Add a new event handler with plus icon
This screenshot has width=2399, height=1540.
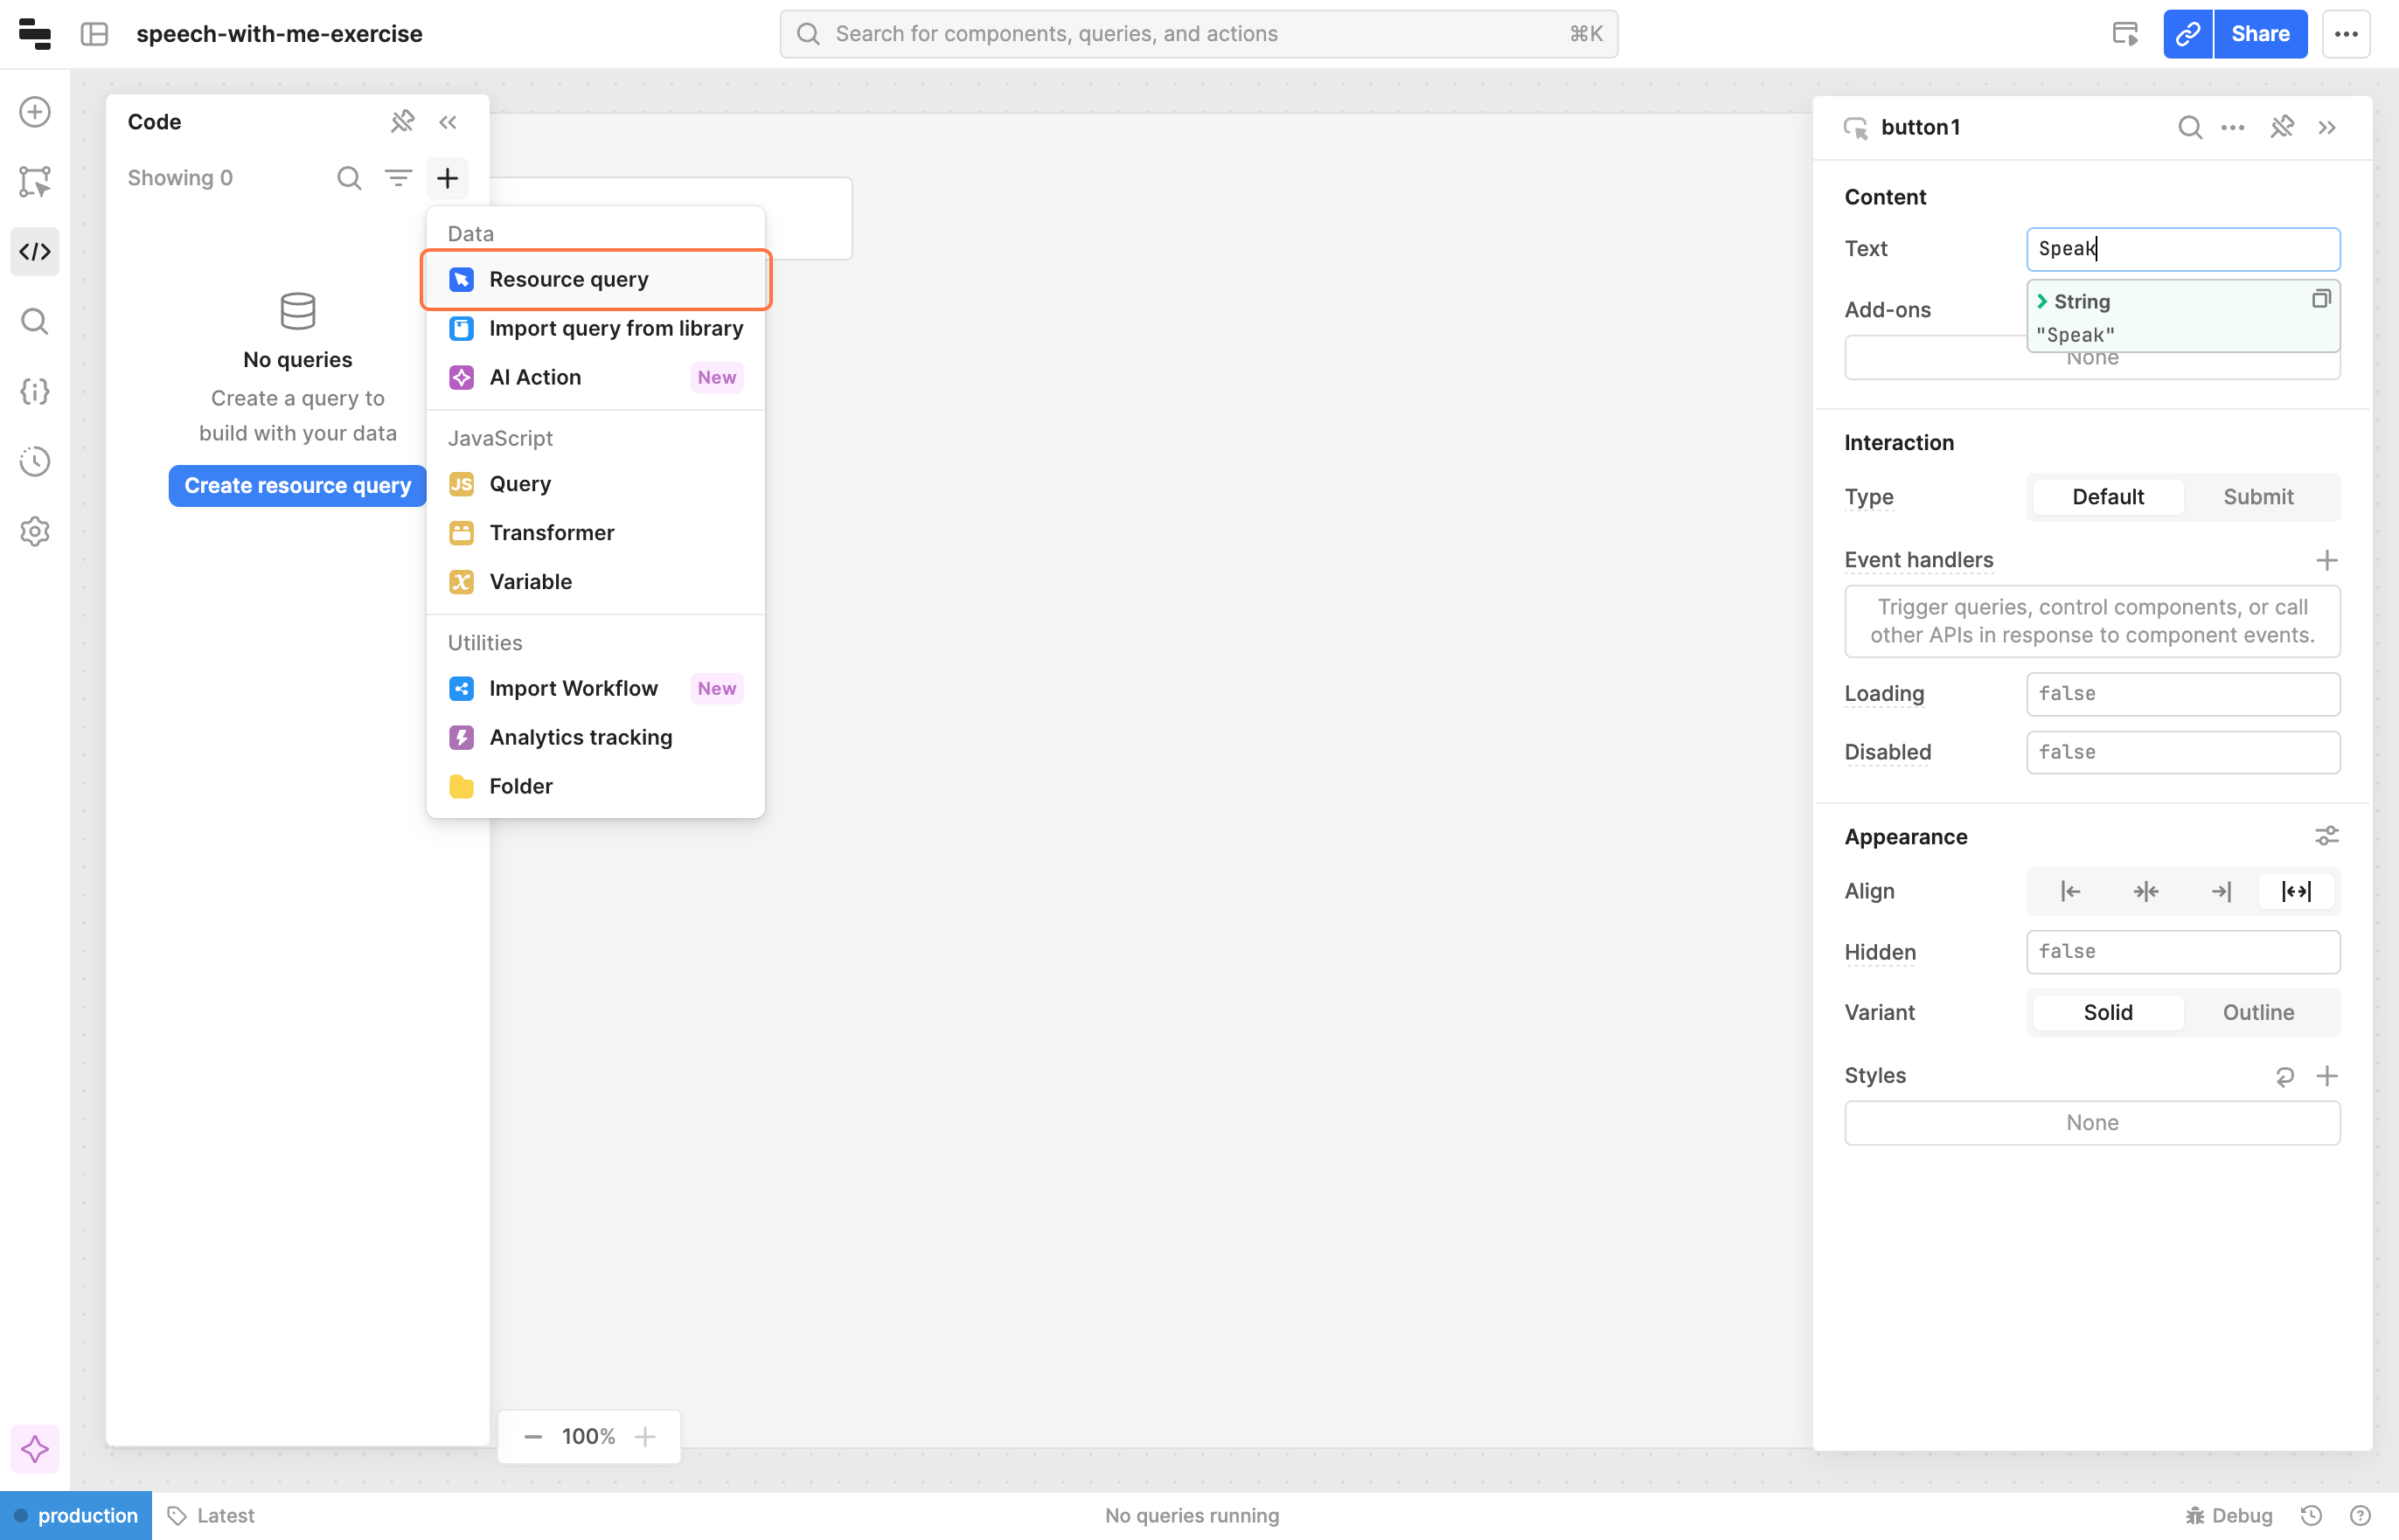2326,560
